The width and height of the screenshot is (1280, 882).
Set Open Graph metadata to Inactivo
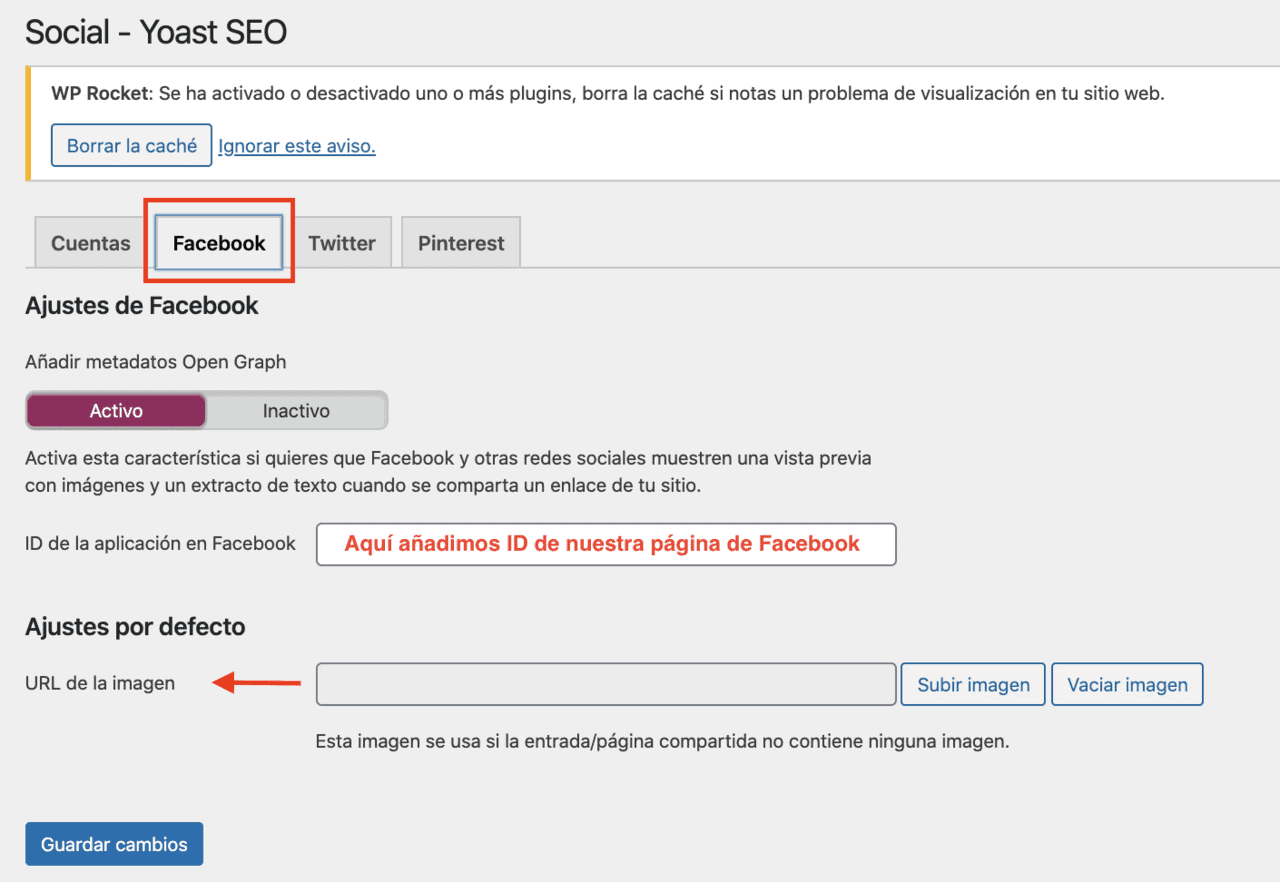296,411
